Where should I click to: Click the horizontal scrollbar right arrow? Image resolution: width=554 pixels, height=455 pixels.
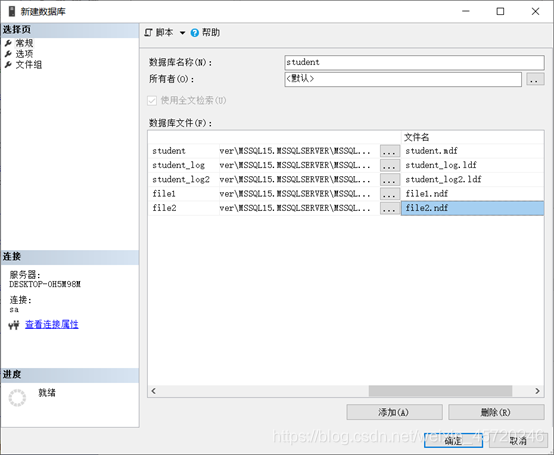click(x=537, y=391)
